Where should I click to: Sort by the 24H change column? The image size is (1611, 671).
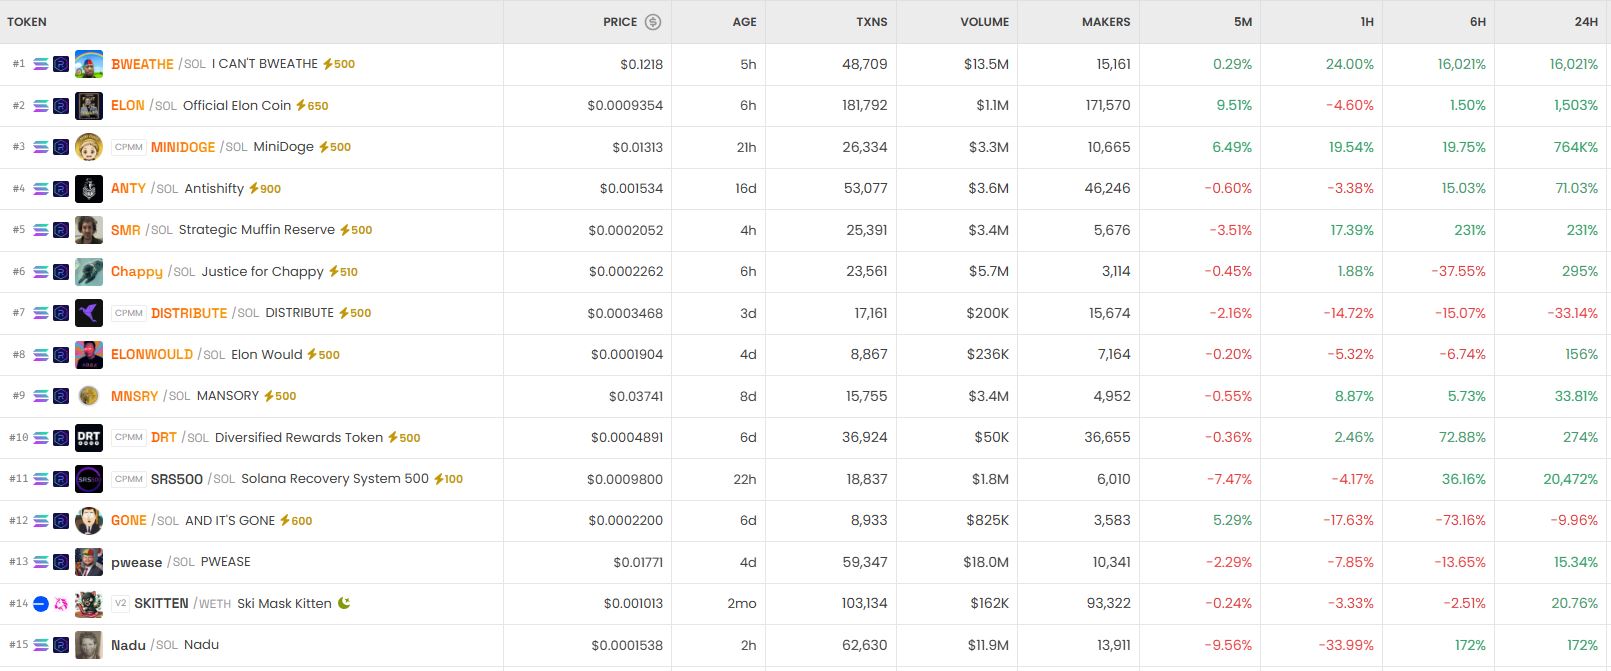[x=1586, y=22]
